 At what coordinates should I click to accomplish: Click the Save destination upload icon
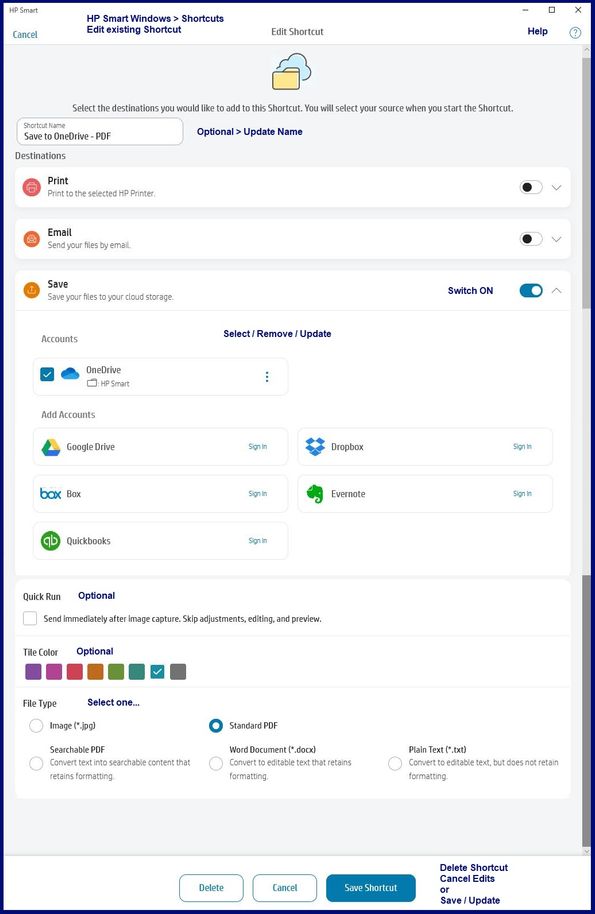[31, 290]
